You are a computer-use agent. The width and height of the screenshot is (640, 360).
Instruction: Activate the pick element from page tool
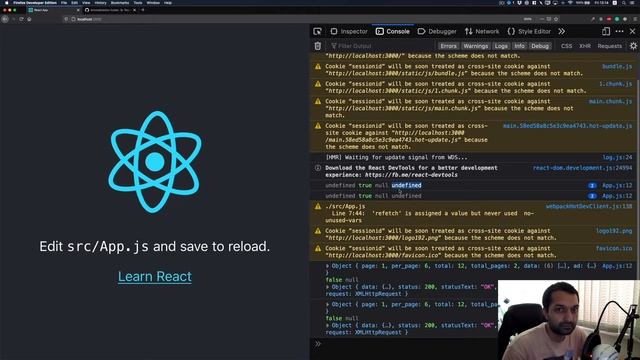tap(317, 31)
